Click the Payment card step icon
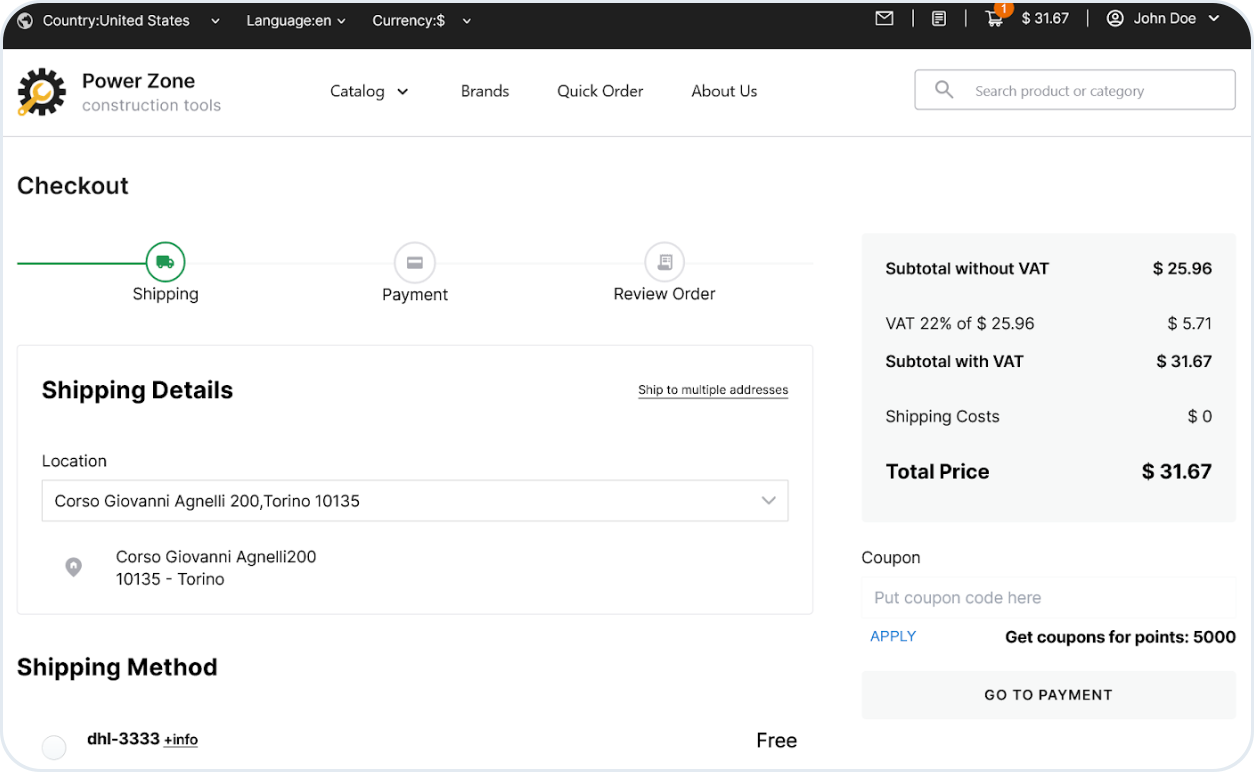This screenshot has width=1254, height=772. point(414,263)
